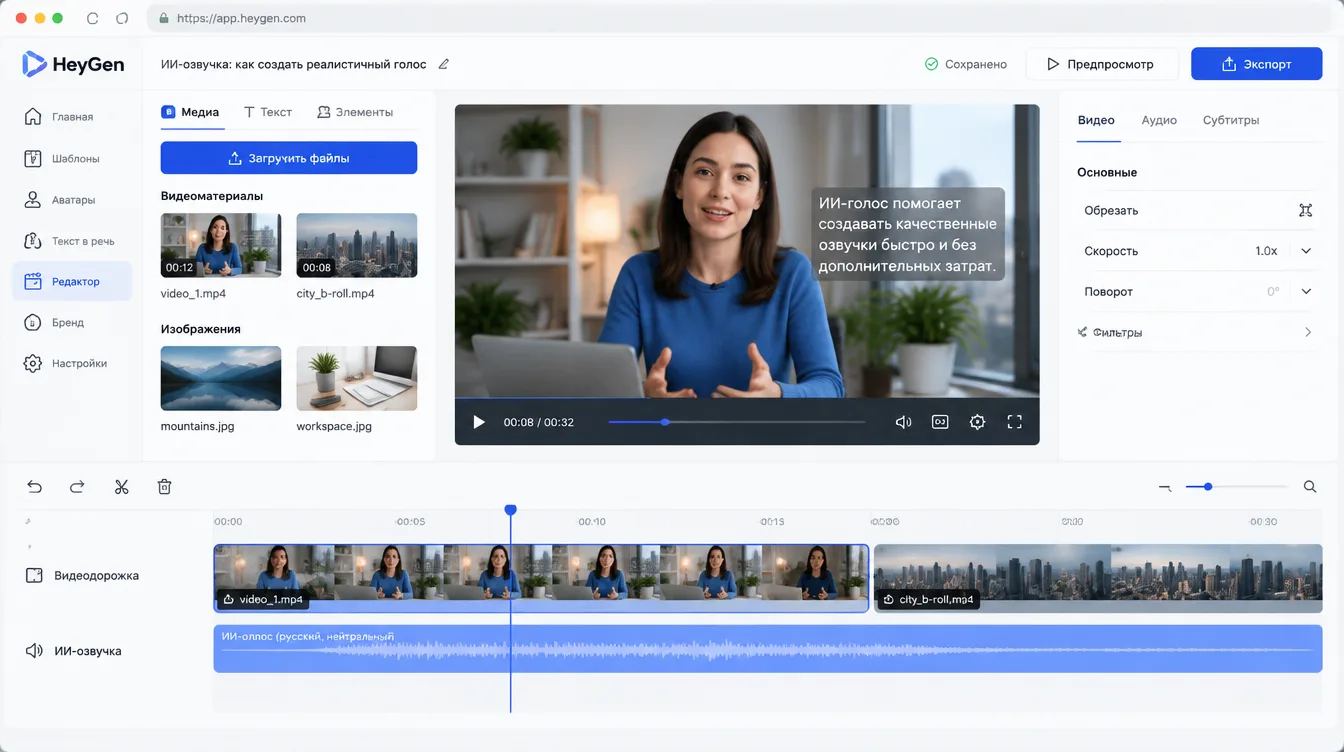Select the city_b-roll.mp4 media thumbnail
This screenshot has width=1344, height=752.
click(x=357, y=245)
